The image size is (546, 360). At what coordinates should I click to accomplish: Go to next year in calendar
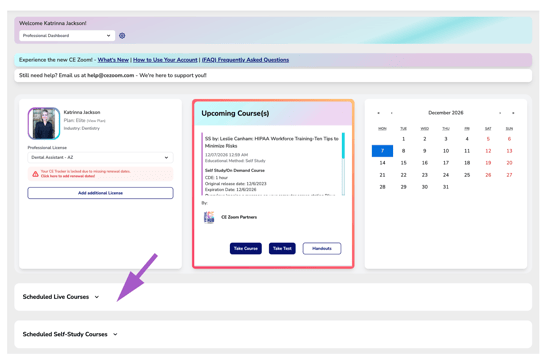513,113
